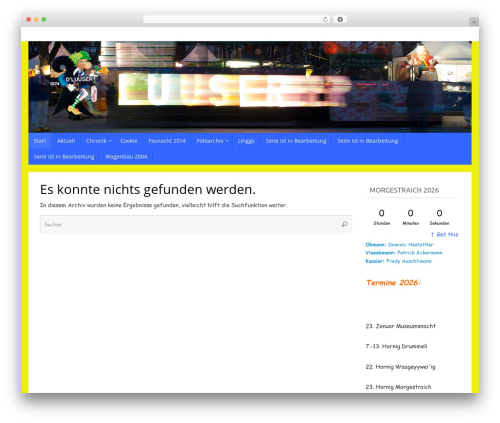The image size is (500, 423).
Task: Click 'Seite ist in Bearbeitung' left of Wagenbau 2004
Action: click(x=64, y=157)
